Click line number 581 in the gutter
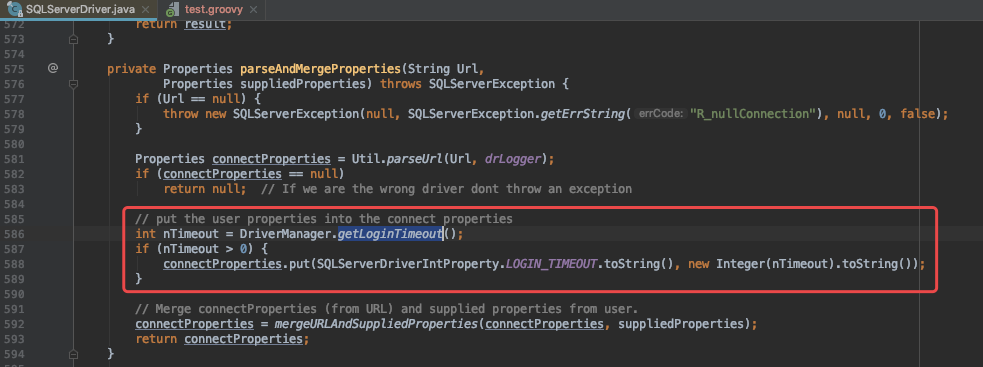This screenshot has width=983, height=367. [13, 159]
